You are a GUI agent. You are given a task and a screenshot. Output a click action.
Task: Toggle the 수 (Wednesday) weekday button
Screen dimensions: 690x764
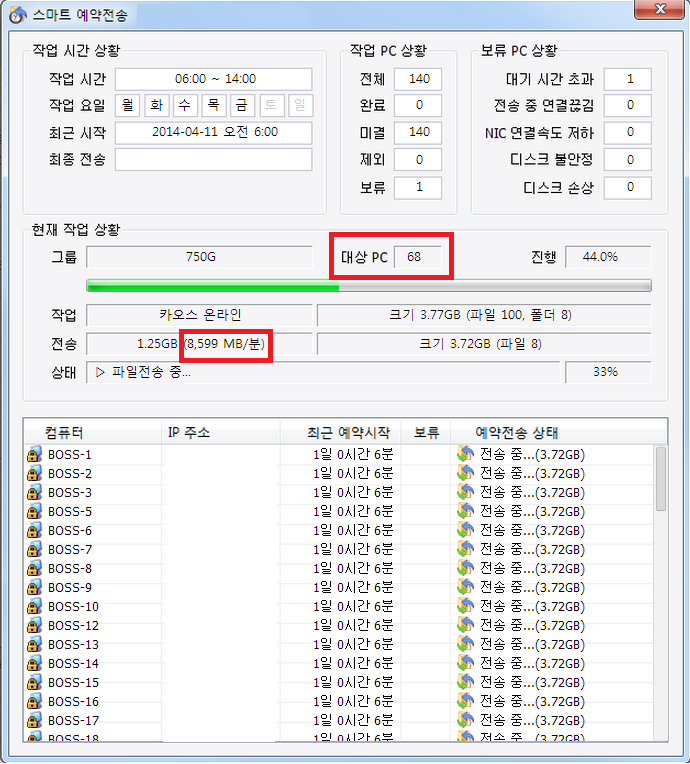(185, 105)
